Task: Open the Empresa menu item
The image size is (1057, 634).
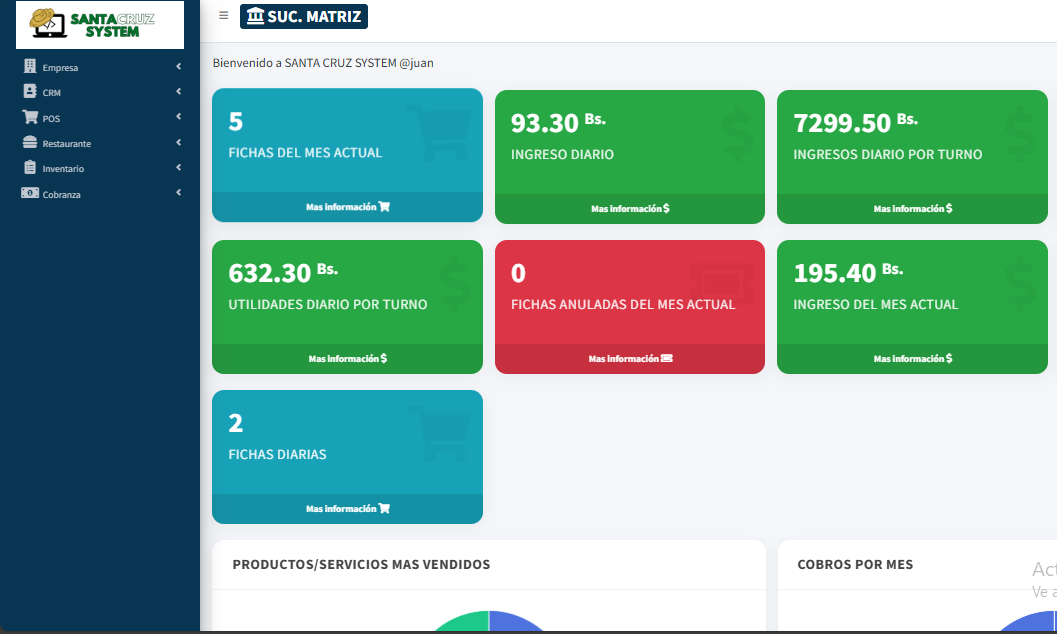Action: tap(101, 67)
